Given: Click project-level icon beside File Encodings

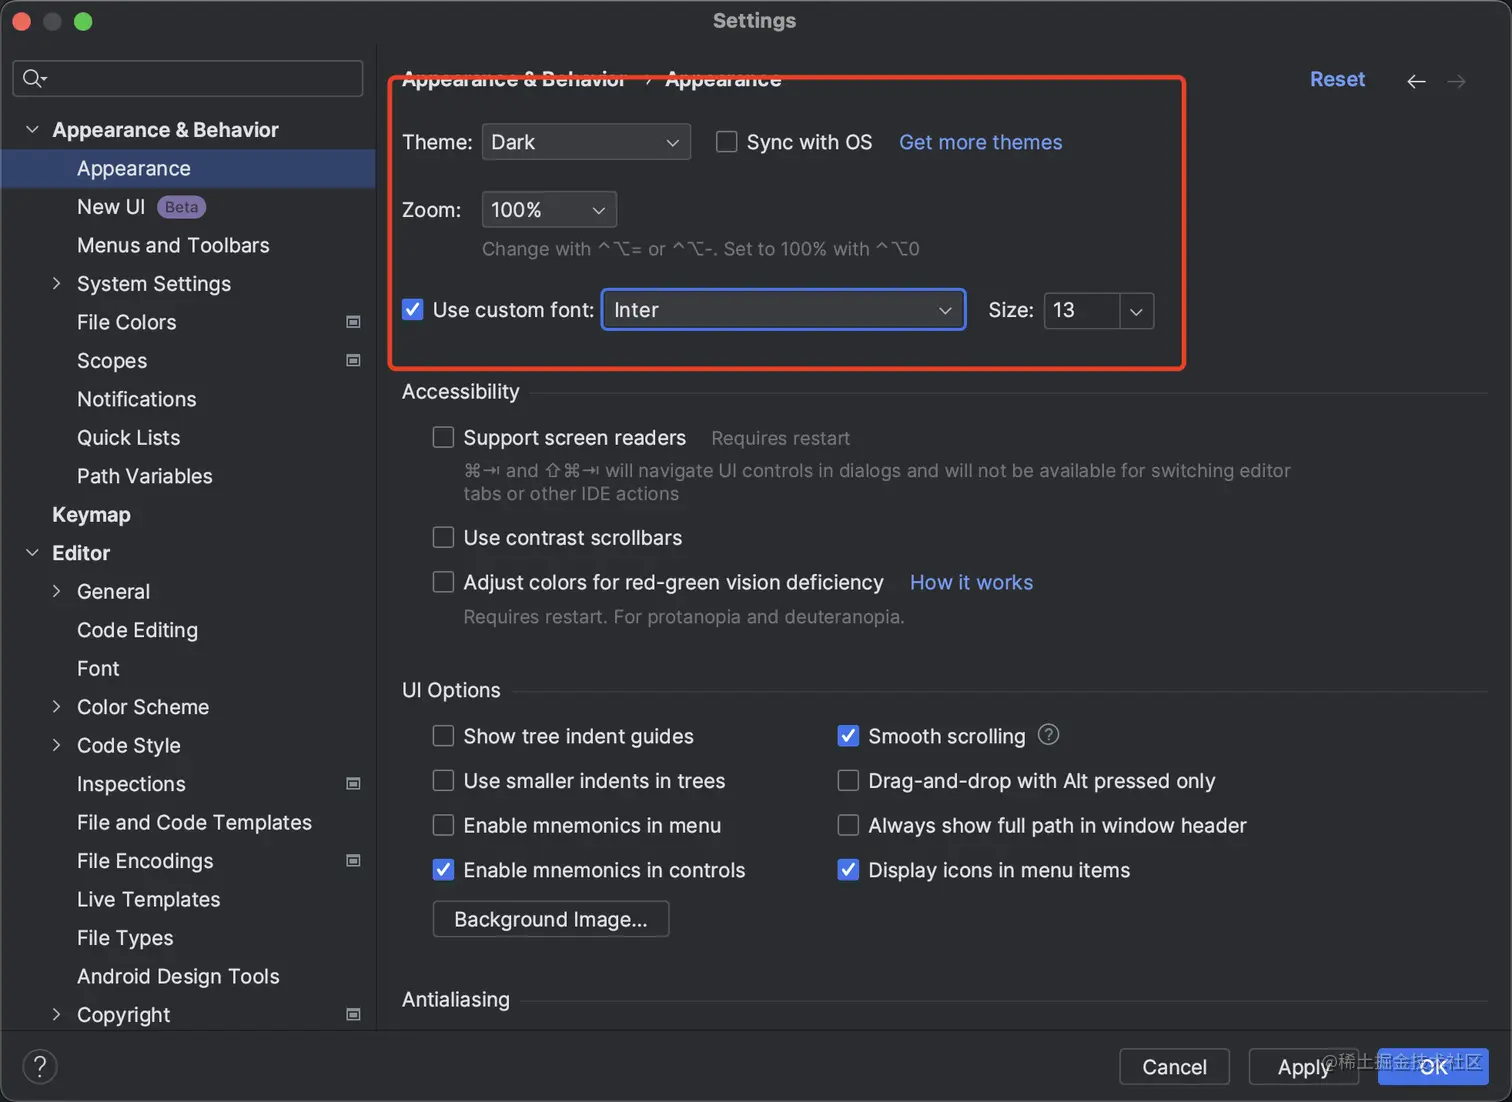Looking at the screenshot, I should click(353, 861).
